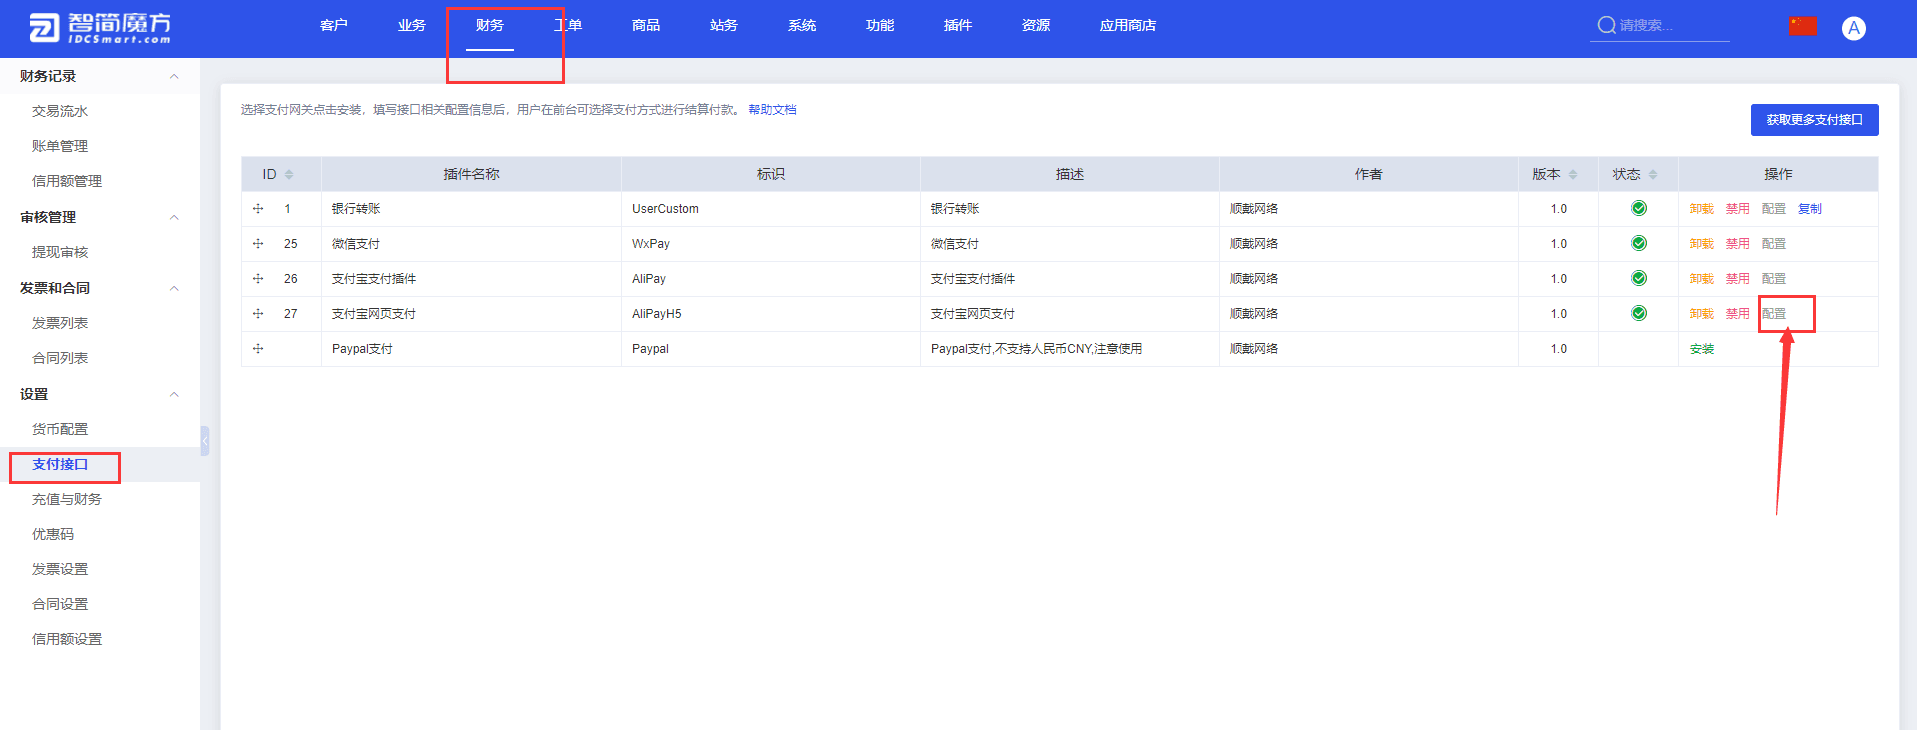Click 配置 for 支付宝网页支付
The image size is (1917, 730).
click(x=1773, y=314)
